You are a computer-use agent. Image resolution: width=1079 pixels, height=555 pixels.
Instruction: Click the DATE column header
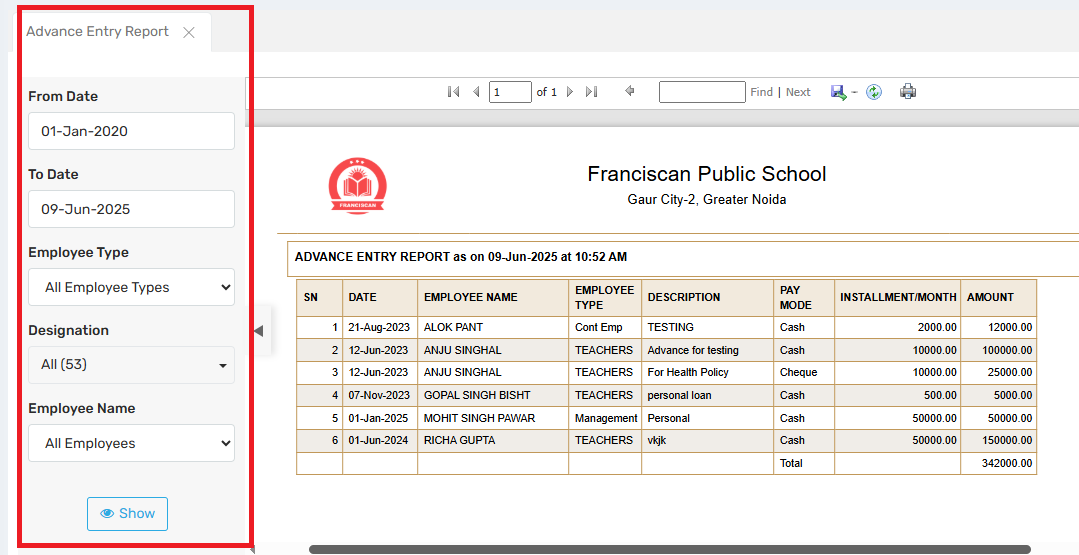380,298
